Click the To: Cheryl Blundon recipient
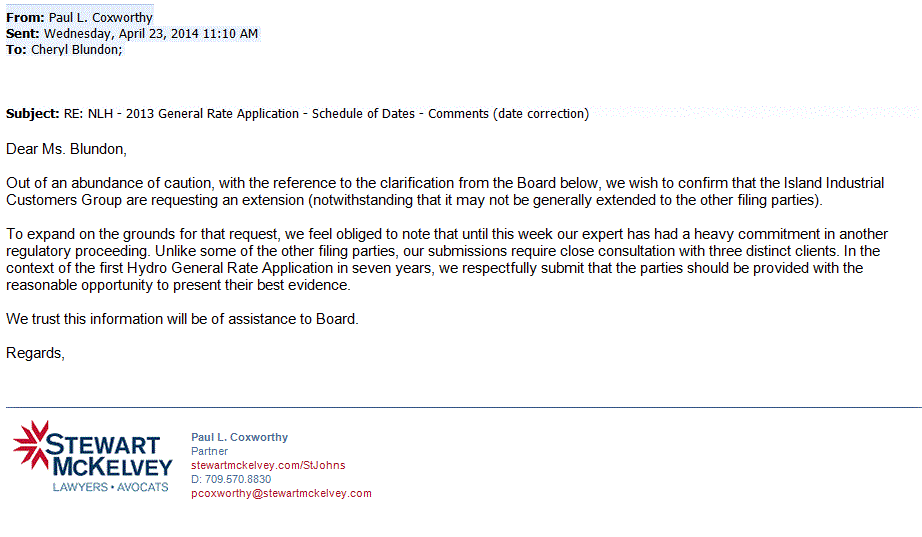Image resolution: width=922 pixels, height=537 pixels. [64, 49]
